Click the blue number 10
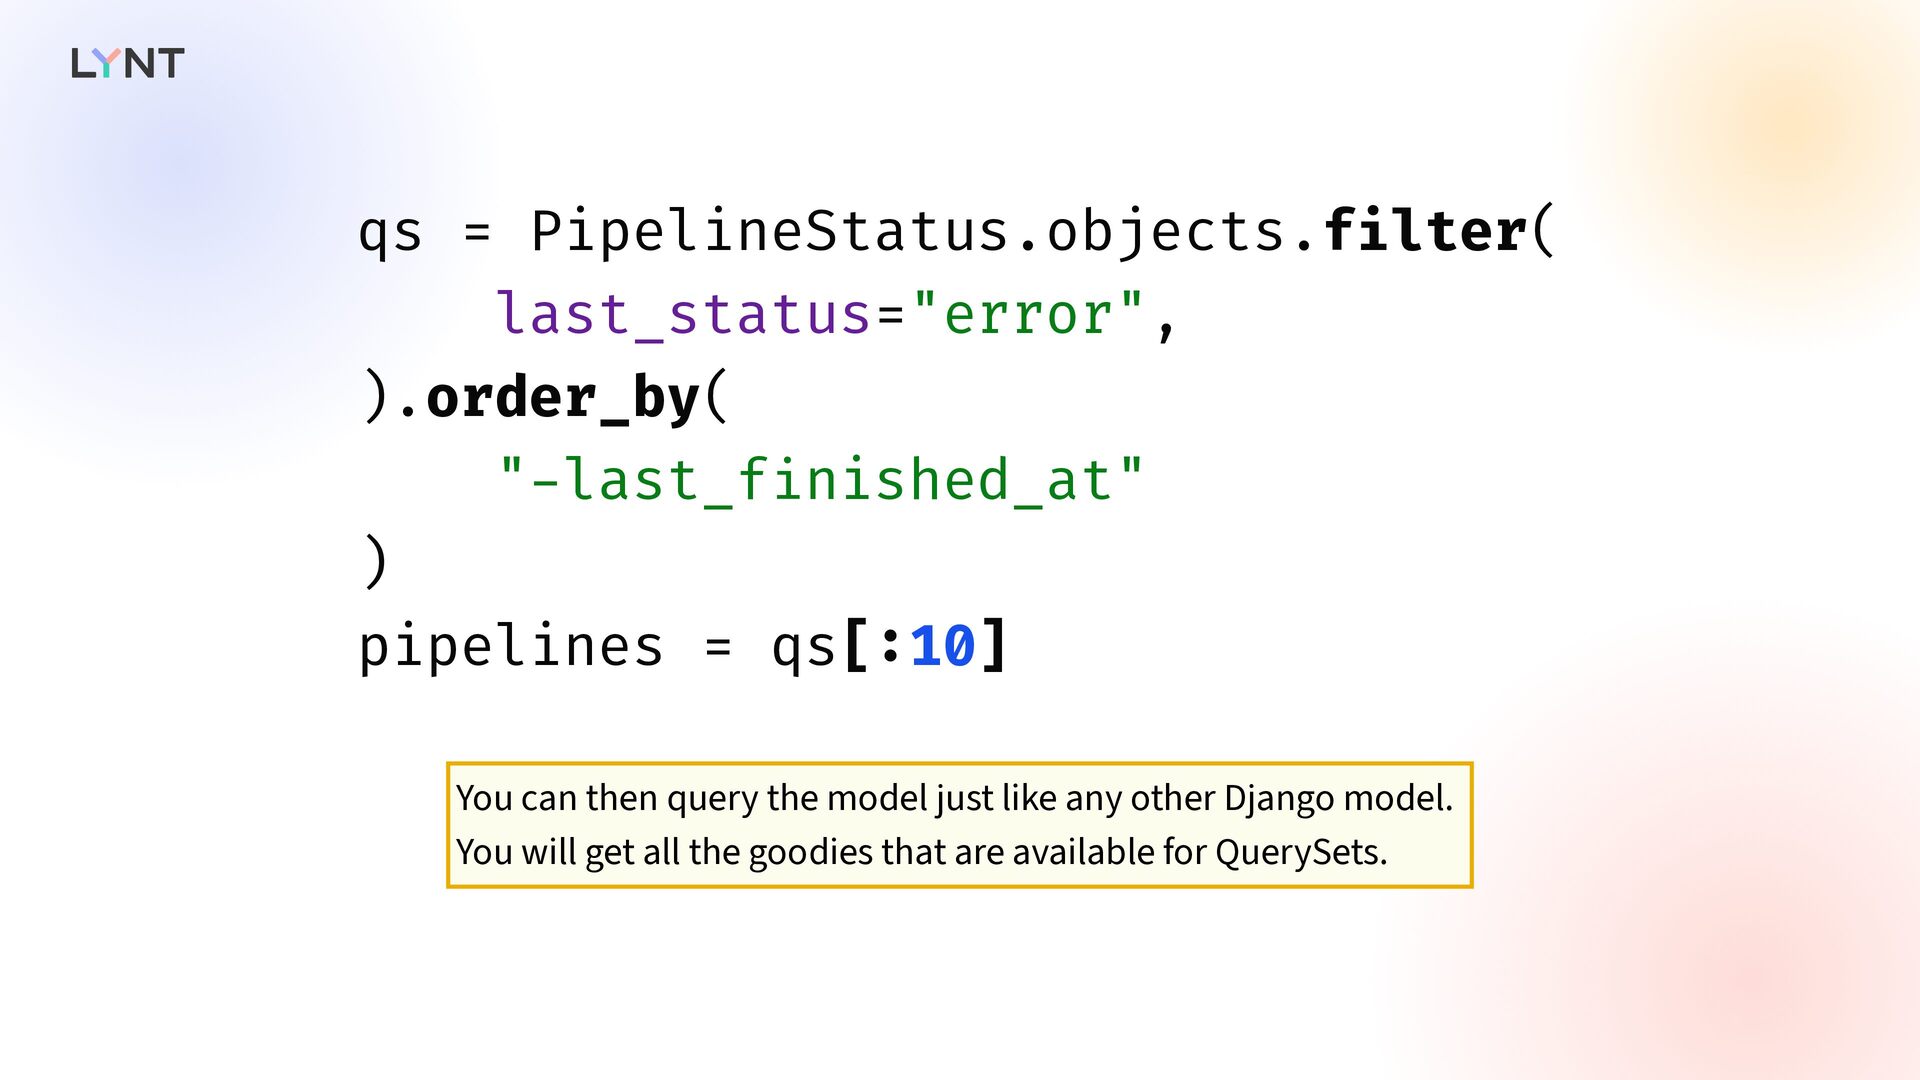 (x=942, y=646)
